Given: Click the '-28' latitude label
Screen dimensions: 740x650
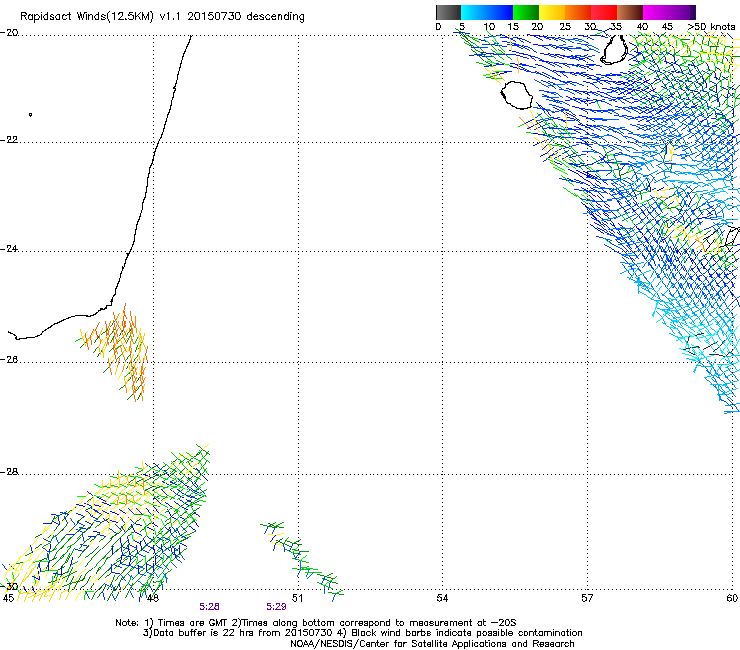Looking at the screenshot, I should 9,472.
